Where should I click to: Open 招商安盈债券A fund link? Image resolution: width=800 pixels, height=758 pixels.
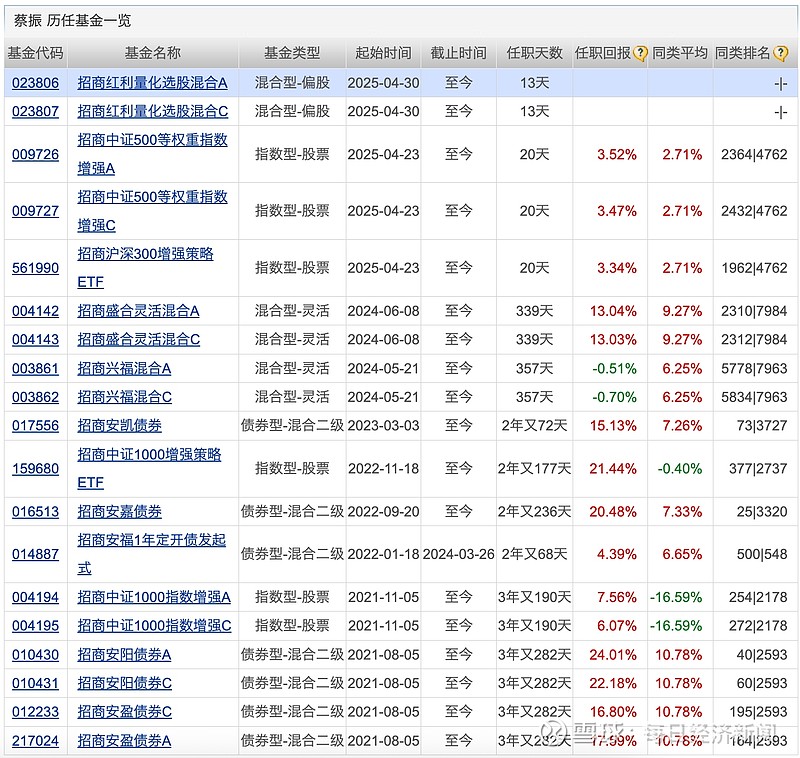click(124, 741)
